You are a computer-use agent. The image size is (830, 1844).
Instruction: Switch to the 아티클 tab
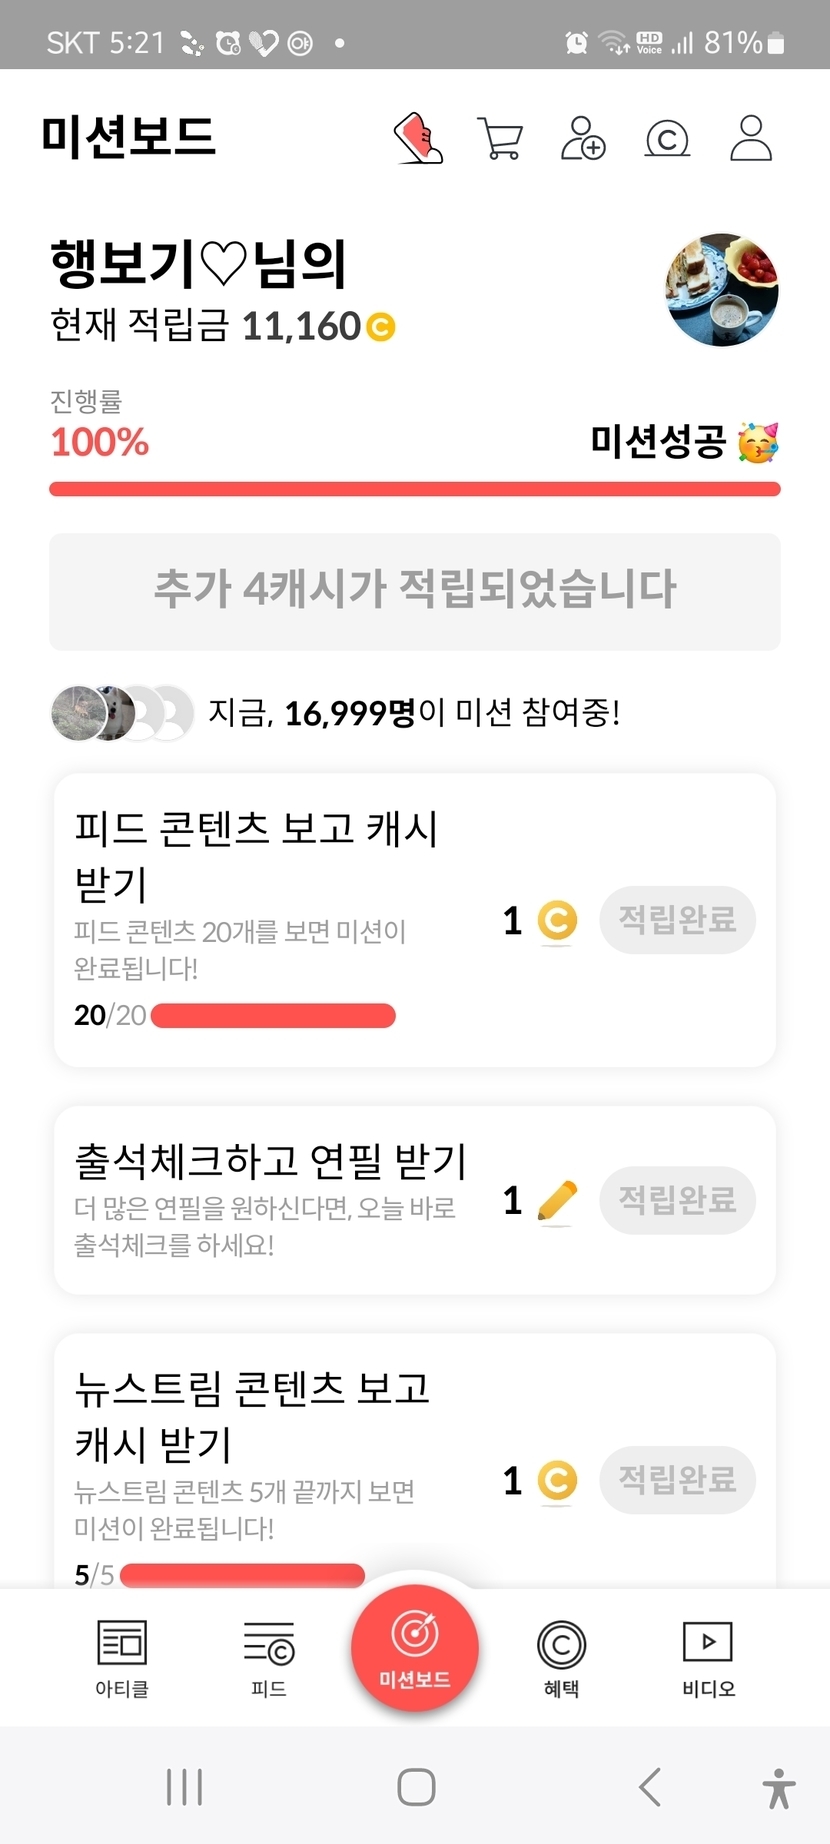pyautogui.click(x=122, y=1658)
